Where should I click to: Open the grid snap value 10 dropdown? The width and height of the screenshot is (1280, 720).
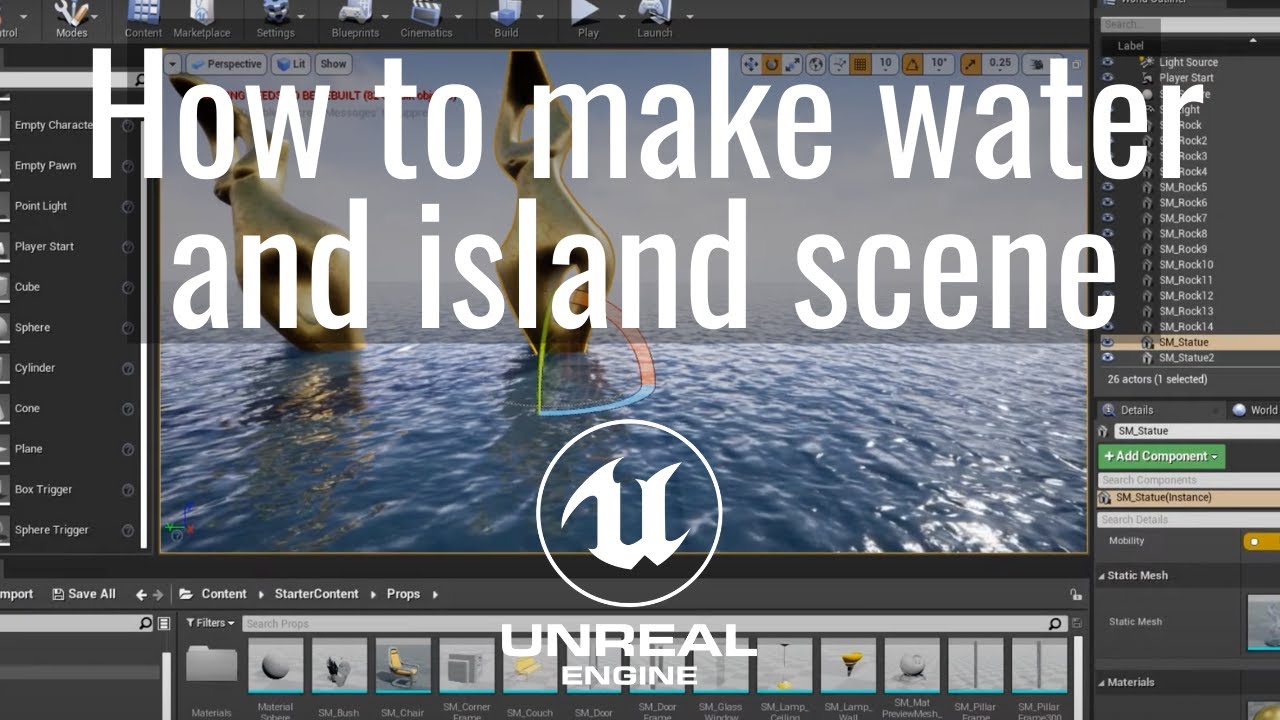pos(885,64)
